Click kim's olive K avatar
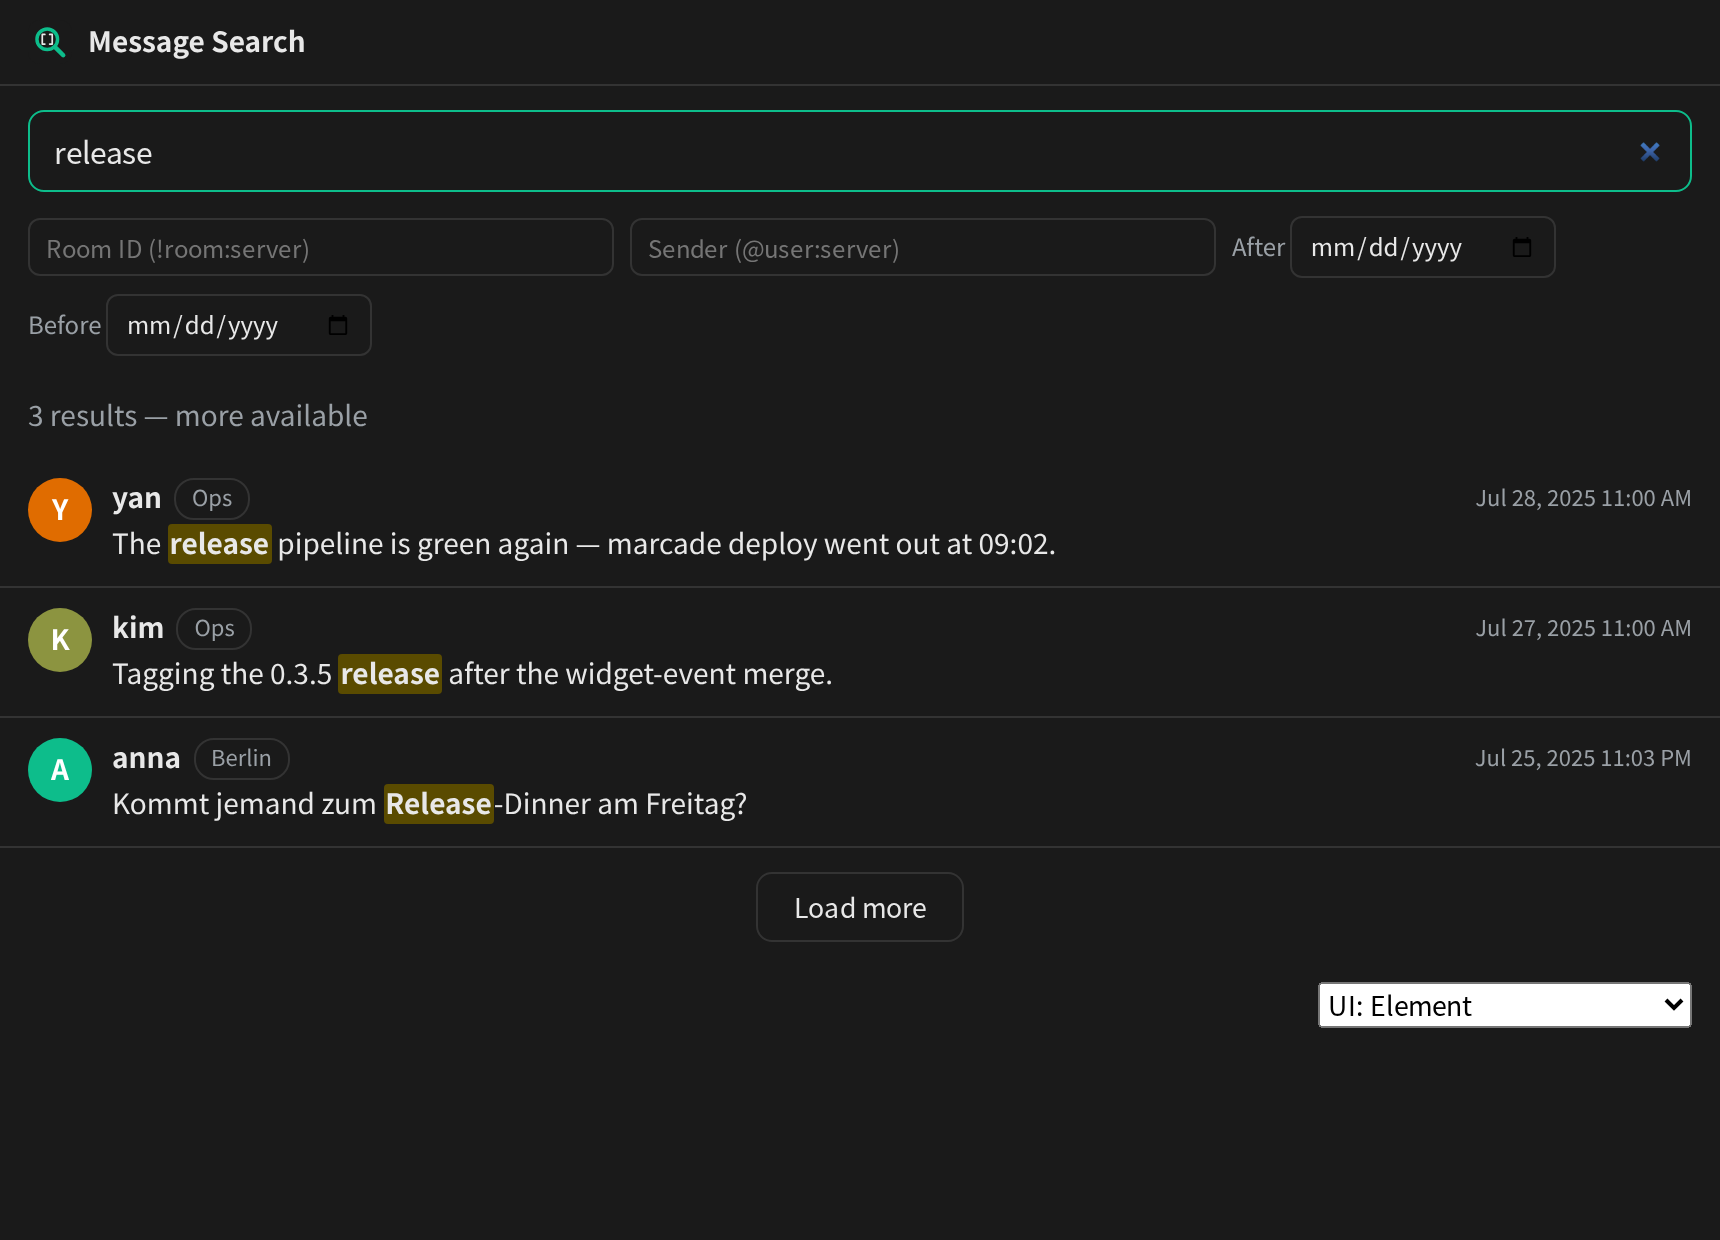Viewport: 1720px width, 1240px height. click(60, 640)
